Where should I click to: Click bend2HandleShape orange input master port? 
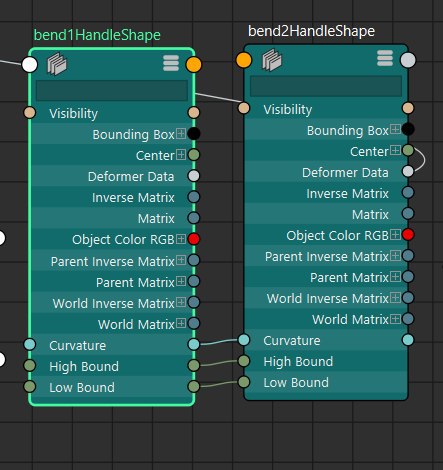tap(244, 60)
